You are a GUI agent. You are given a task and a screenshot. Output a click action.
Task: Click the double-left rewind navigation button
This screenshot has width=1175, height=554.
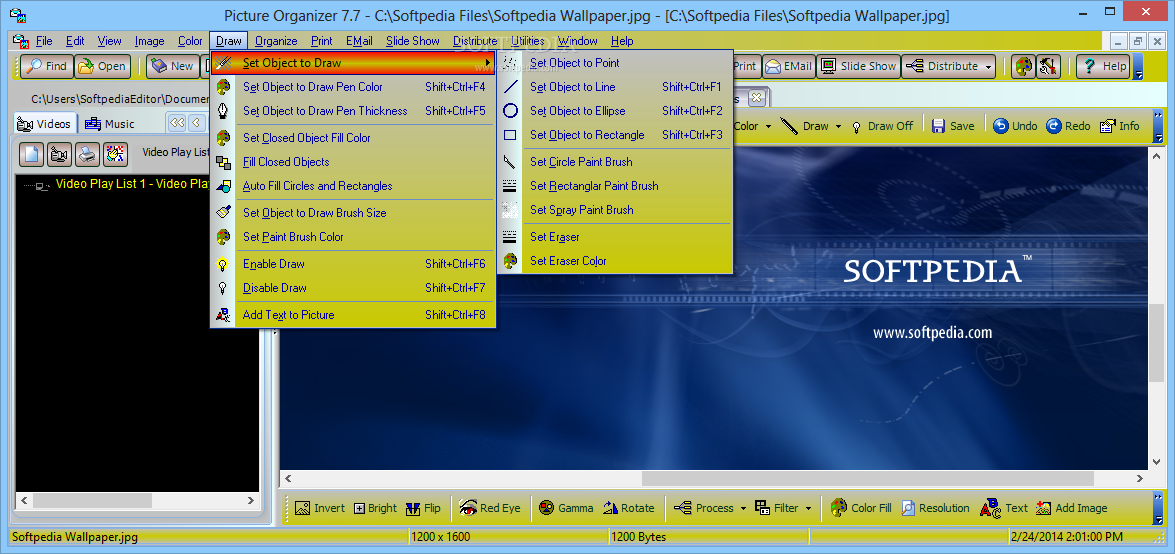coord(177,122)
